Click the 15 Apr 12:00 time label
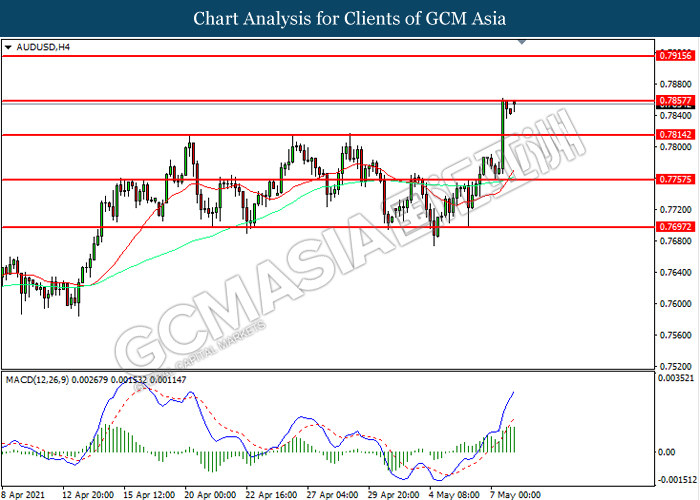 click(149, 495)
